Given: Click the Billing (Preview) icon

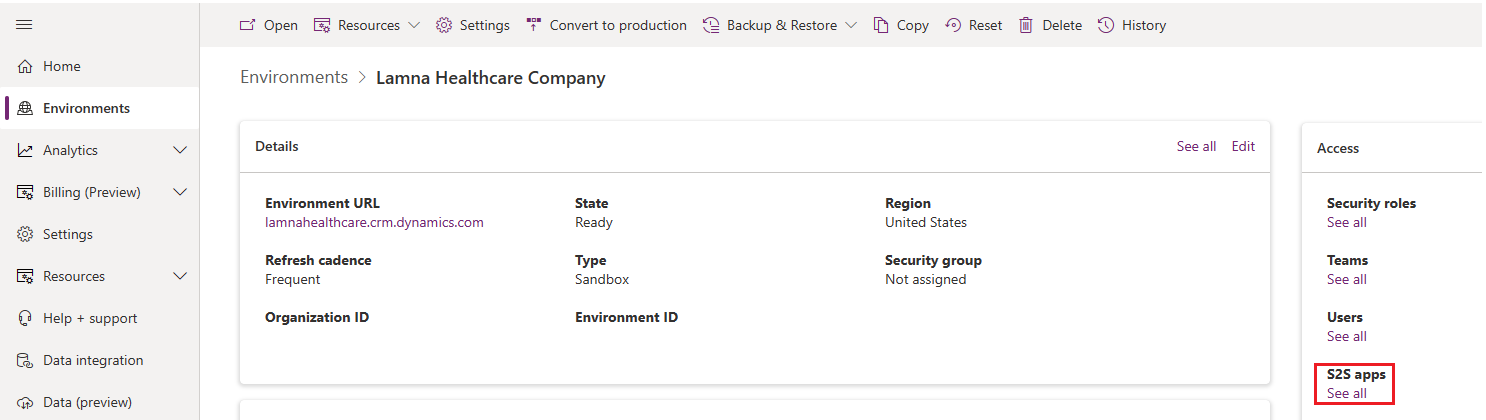Looking at the screenshot, I should click(x=25, y=192).
